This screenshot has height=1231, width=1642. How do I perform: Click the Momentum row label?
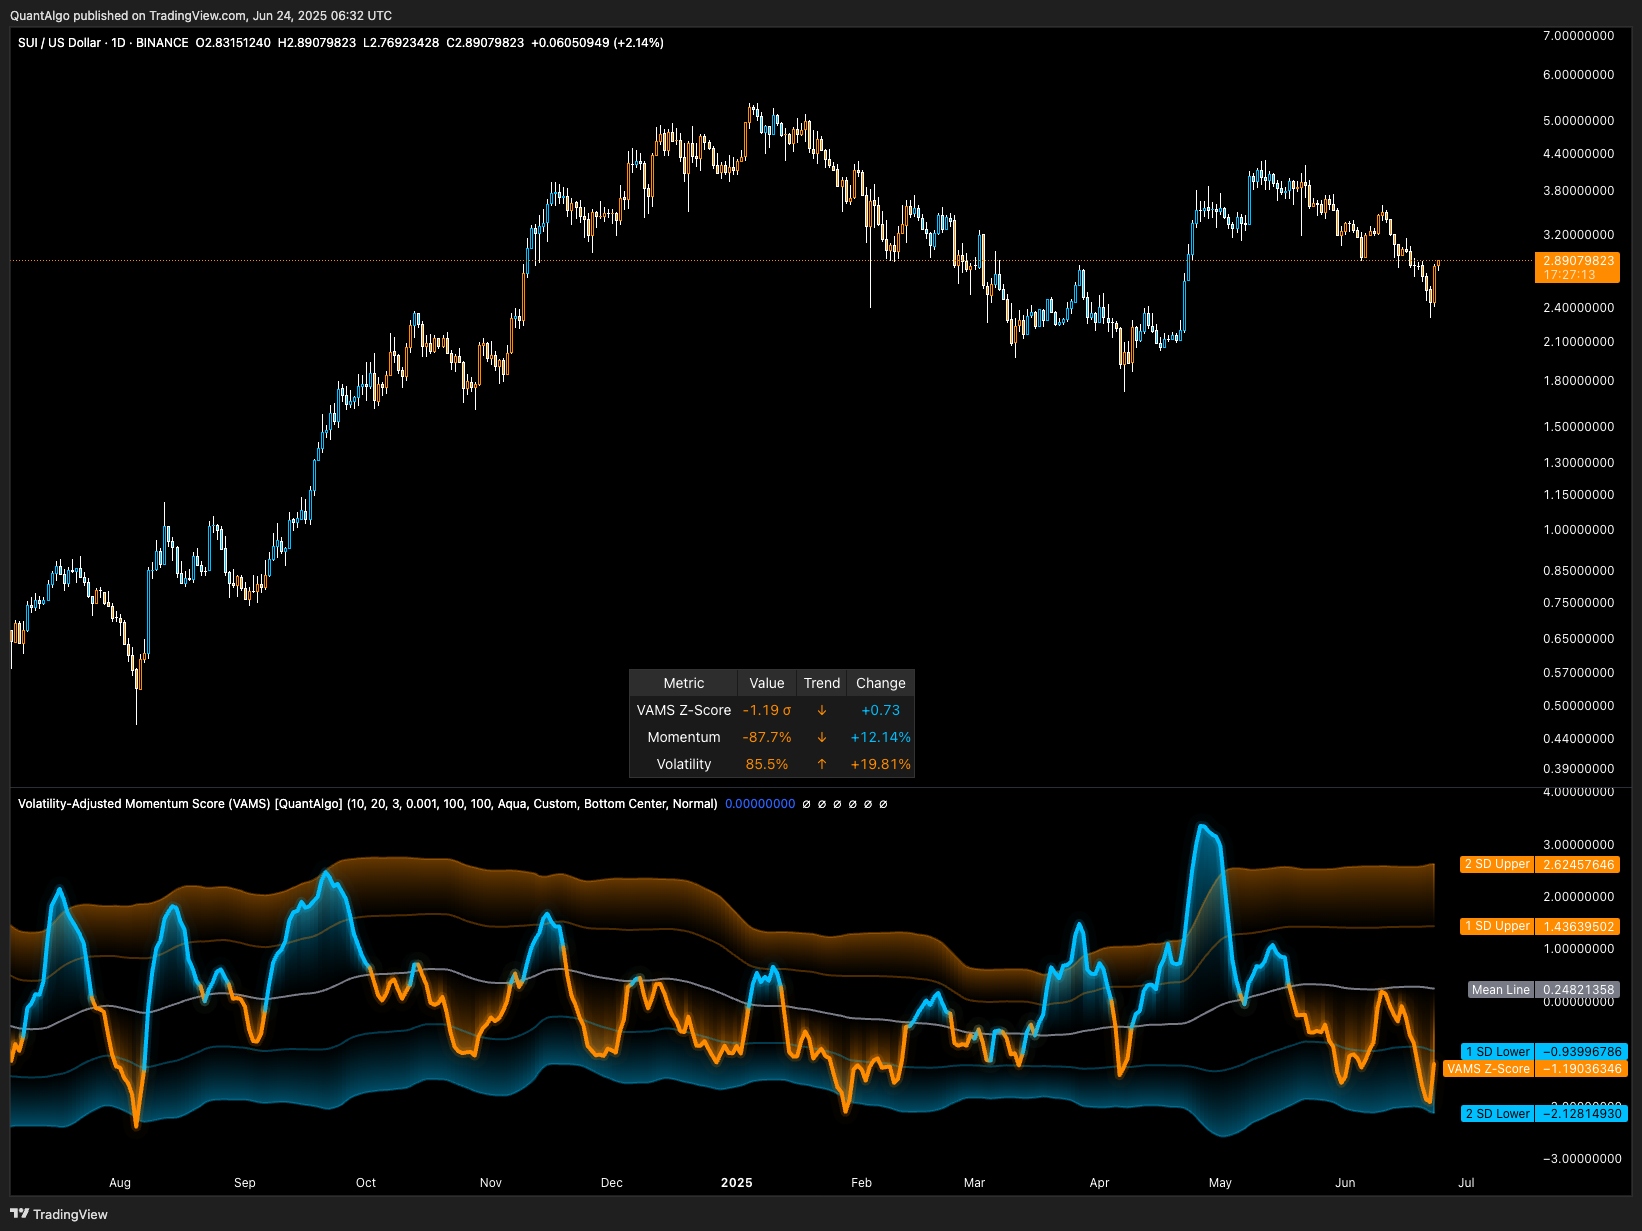(684, 737)
